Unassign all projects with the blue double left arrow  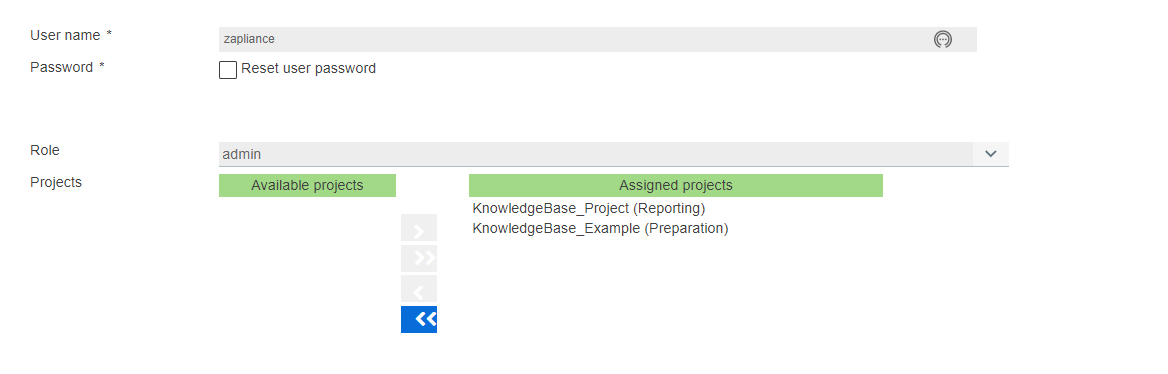[419, 320]
